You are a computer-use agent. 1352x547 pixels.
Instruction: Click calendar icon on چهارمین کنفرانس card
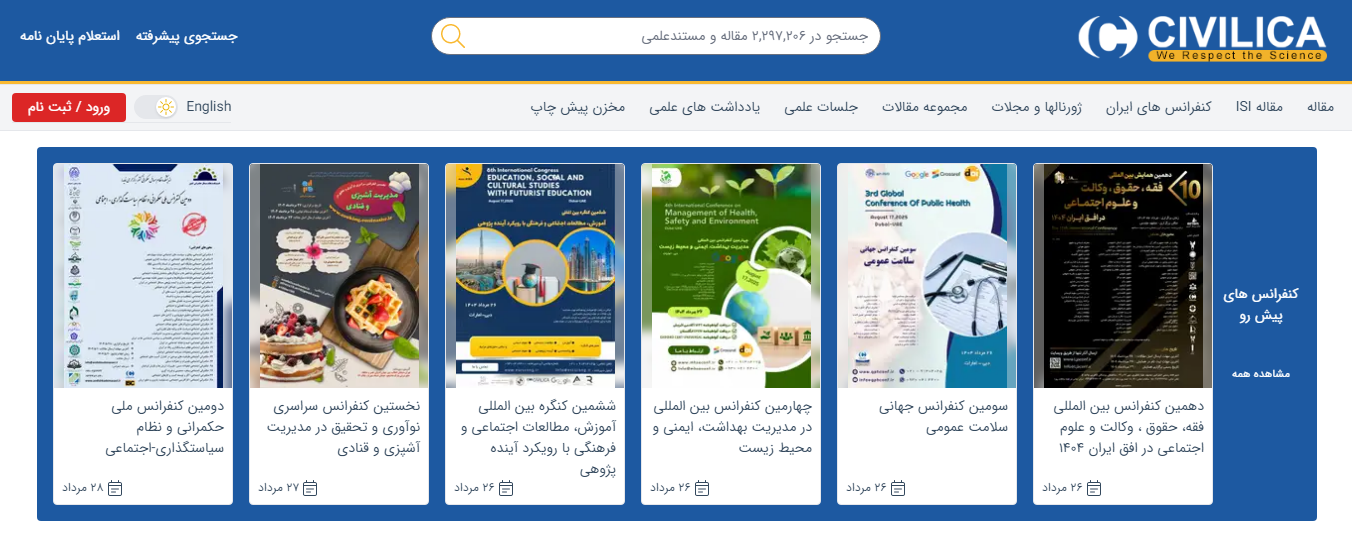tap(702, 488)
